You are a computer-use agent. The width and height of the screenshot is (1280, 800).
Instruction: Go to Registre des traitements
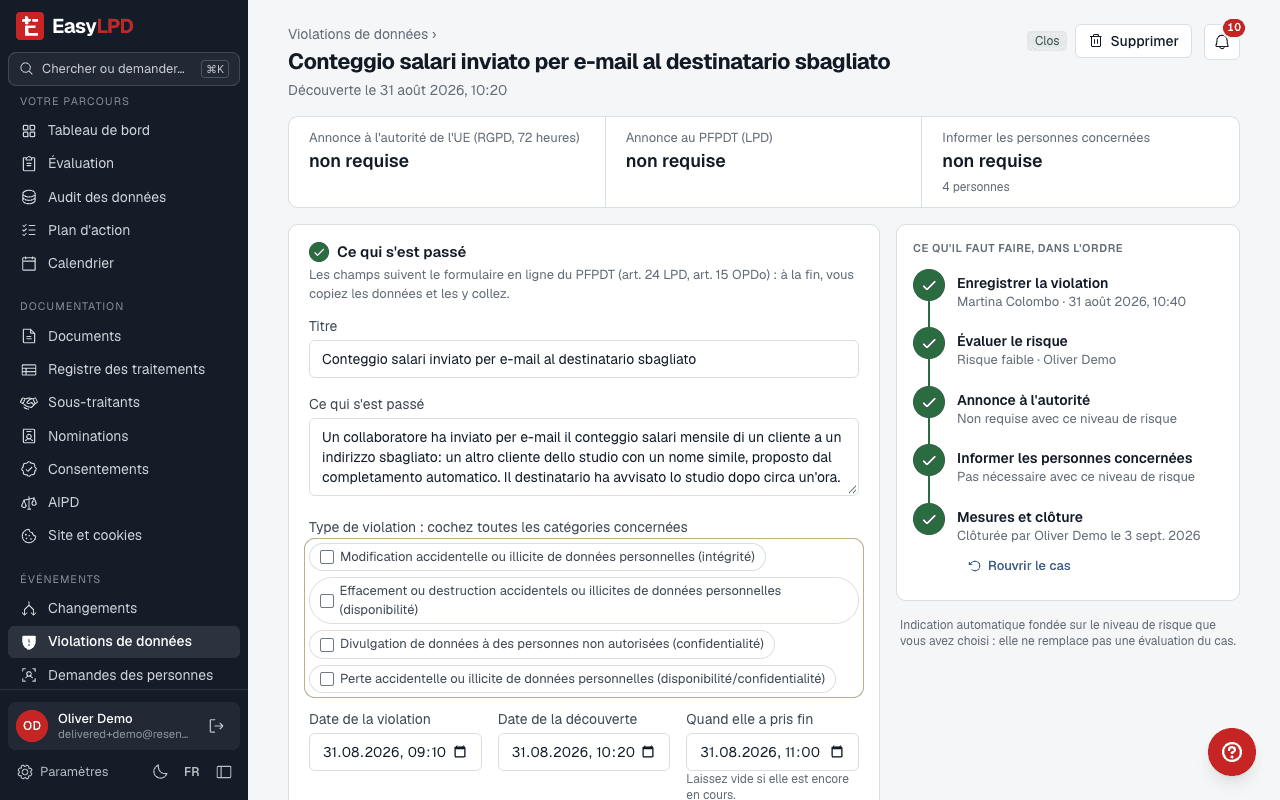(x=124, y=369)
